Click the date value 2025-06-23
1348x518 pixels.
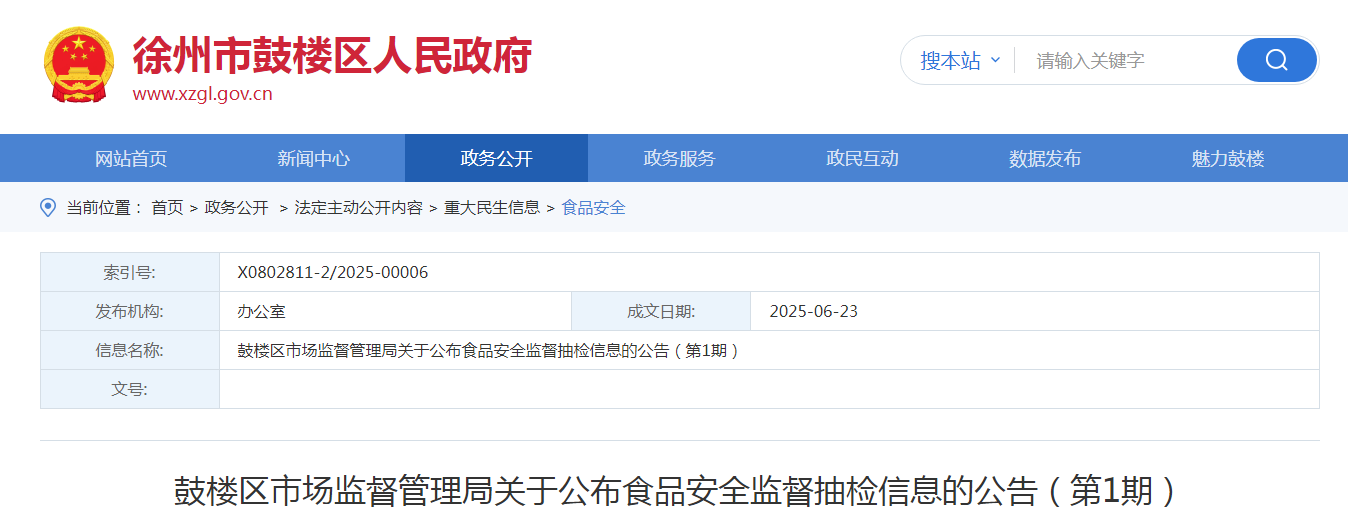tap(813, 311)
